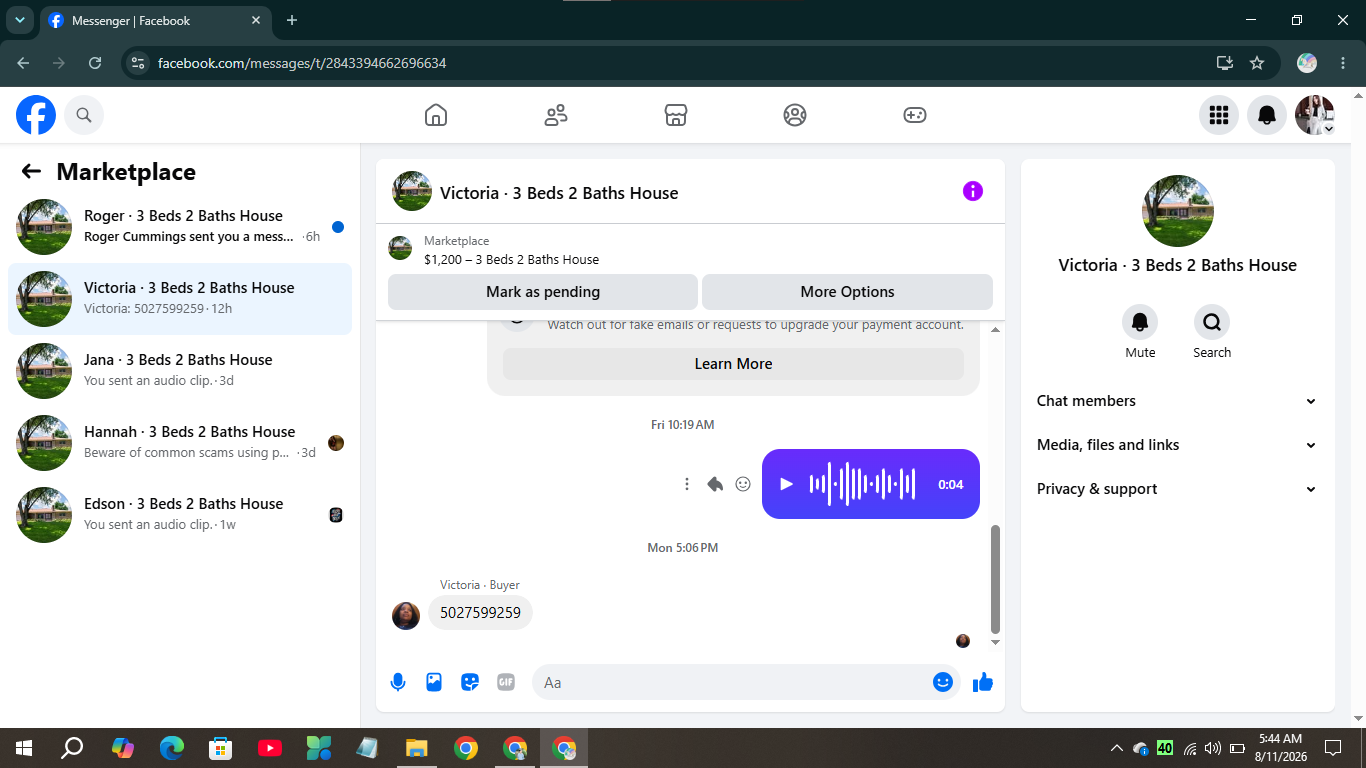Open more options for the audio message

pos(687,484)
